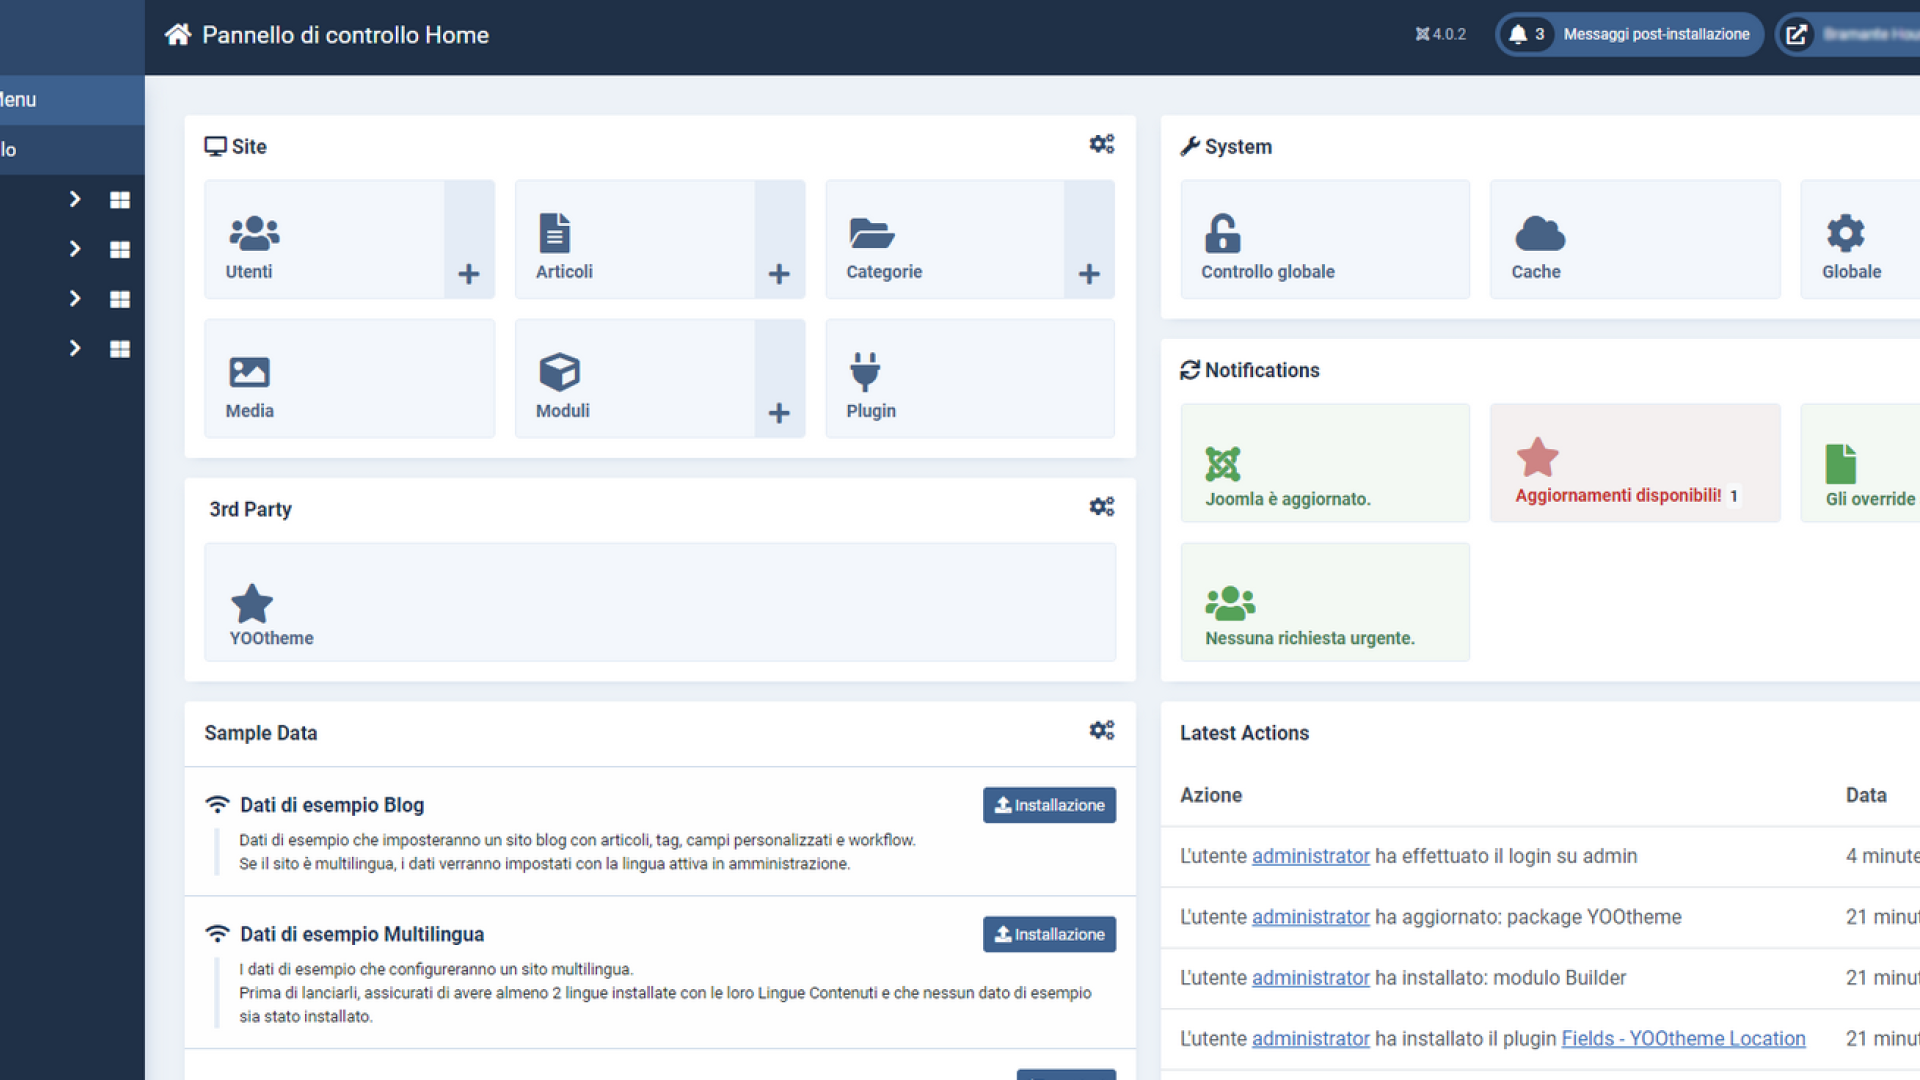Image resolution: width=1920 pixels, height=1080 pixels.
Task: Open Controllo globale lock tile
Action: tap(1325, 239)
